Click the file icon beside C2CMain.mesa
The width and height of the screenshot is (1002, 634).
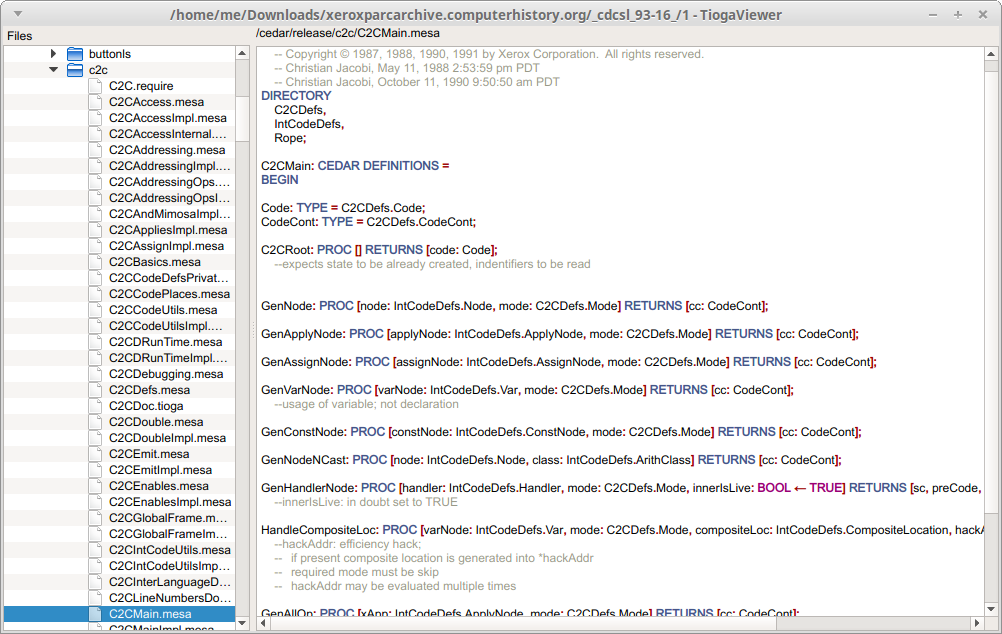point(95,614)
